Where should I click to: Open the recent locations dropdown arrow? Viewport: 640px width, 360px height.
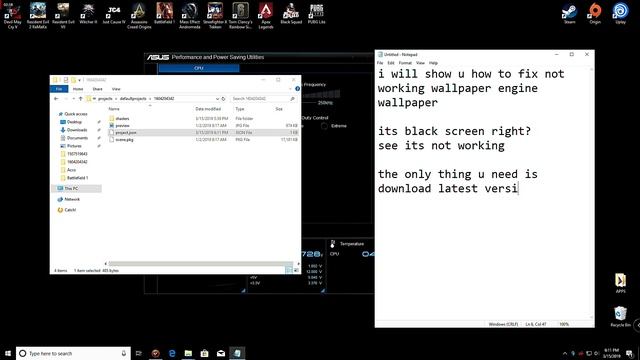tap(73, 99)
